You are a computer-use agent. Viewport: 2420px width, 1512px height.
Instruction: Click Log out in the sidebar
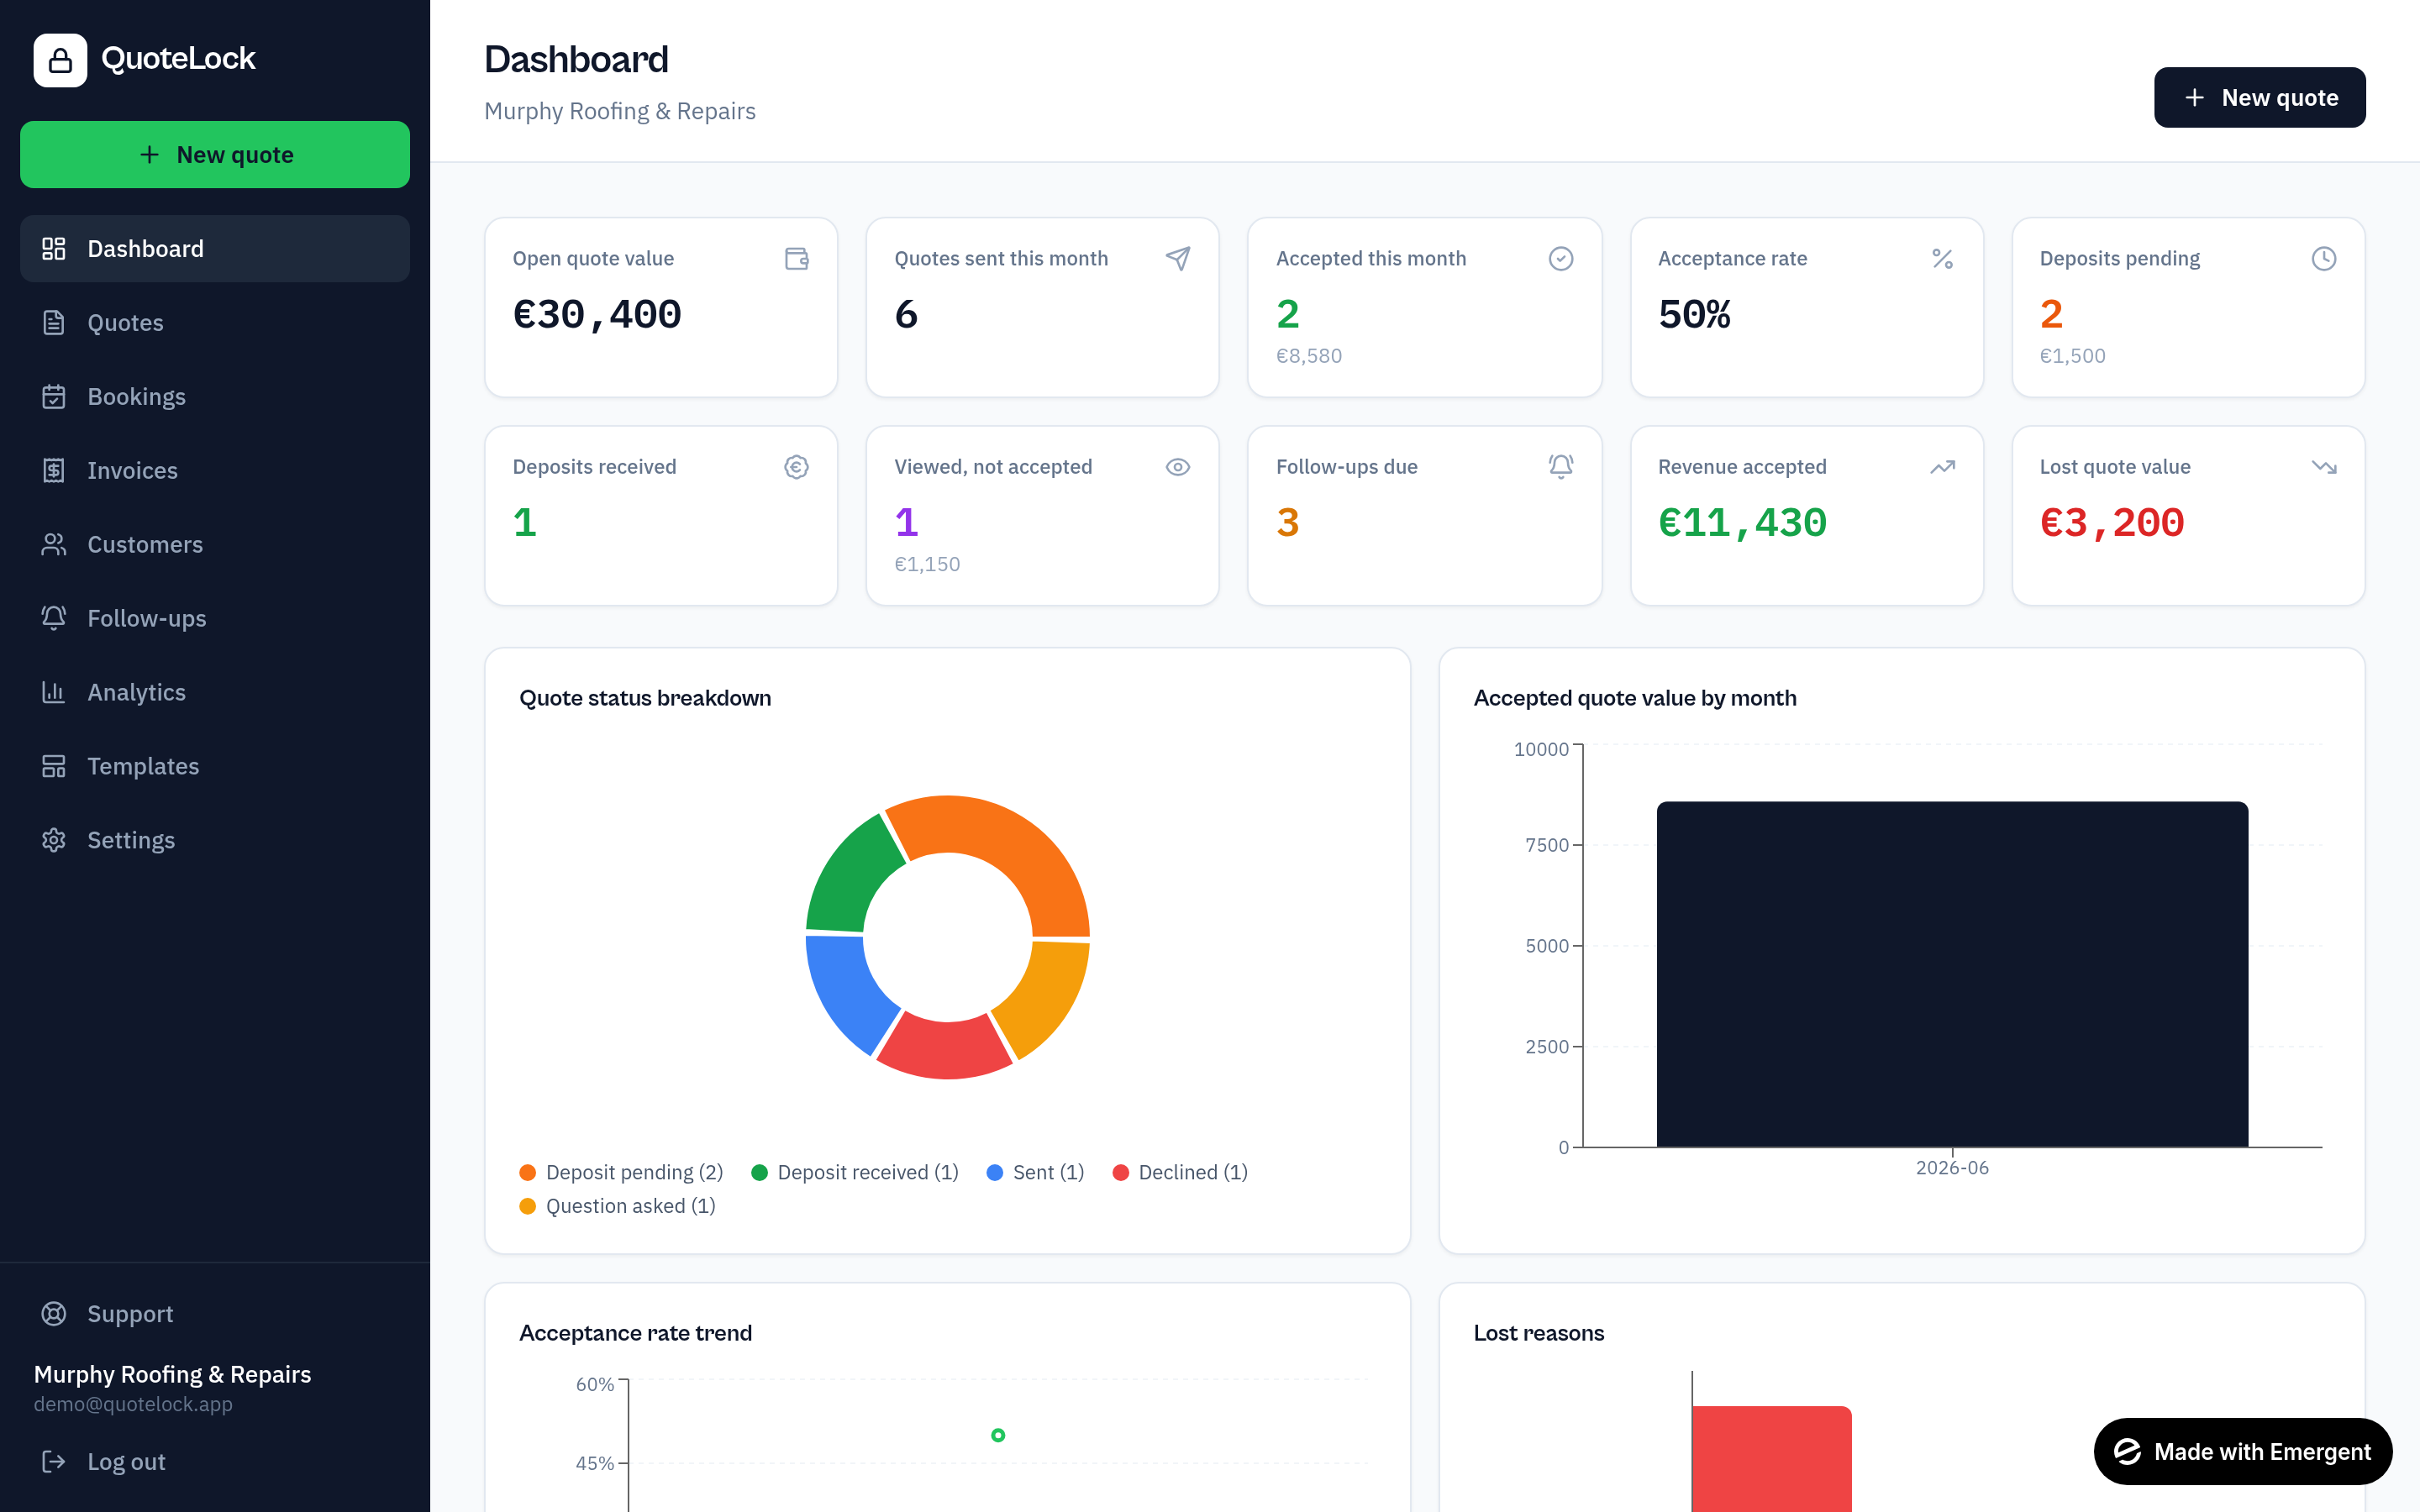[x=215, y=1461]
